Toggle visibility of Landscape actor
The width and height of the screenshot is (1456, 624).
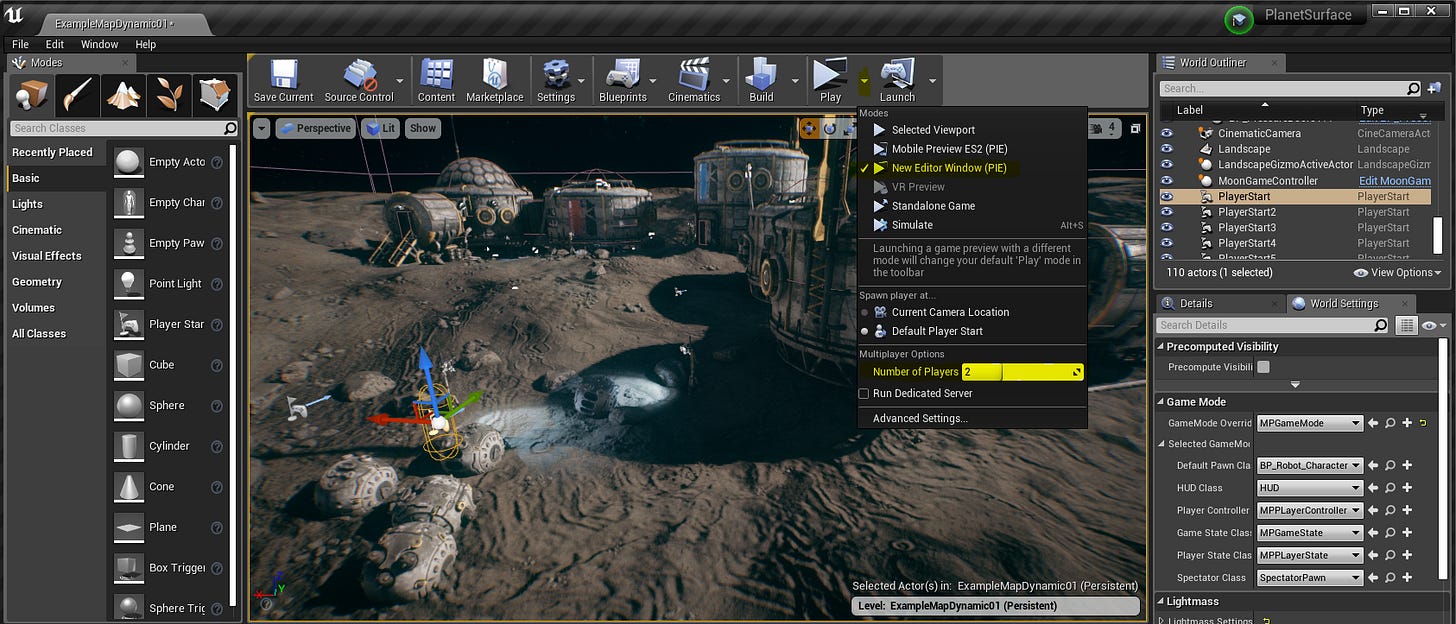pyautogui.click(x=1166, y=149)
